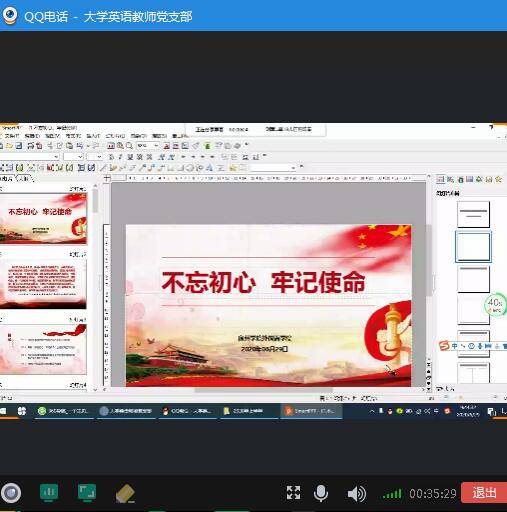Open the folder taskbar item
The width and height of the screenshot is (507, 512).
pyautogui.click(x=249, y=411)
